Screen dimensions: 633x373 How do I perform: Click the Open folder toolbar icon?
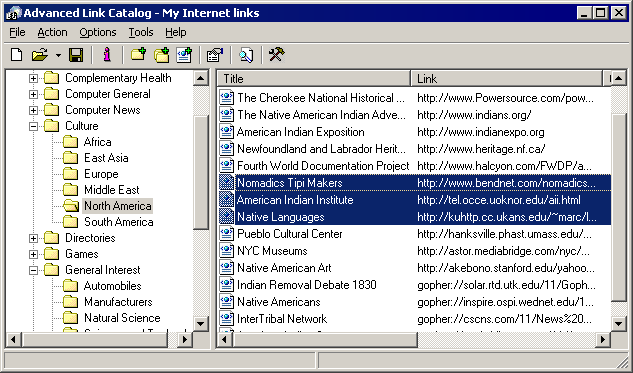click(x=40, y=54)
